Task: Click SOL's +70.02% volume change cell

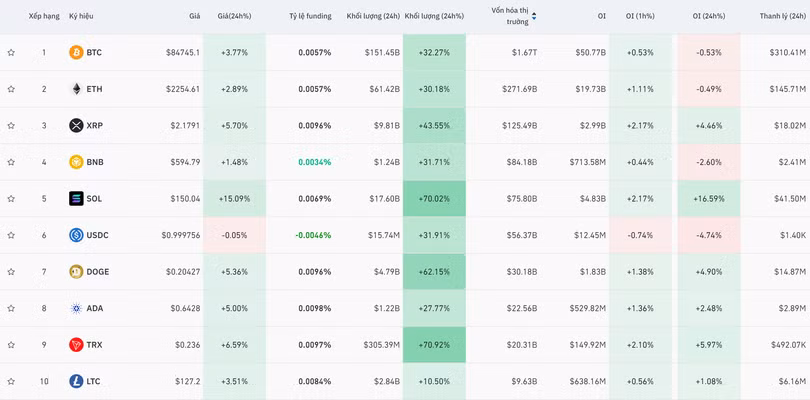Action: 434,198
